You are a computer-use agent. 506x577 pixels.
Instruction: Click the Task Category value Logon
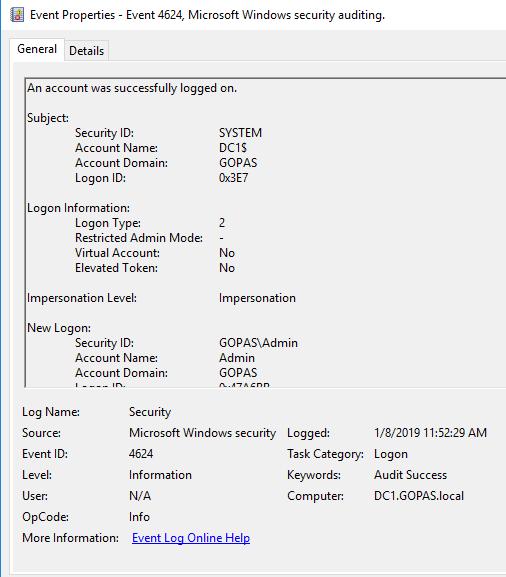[391, 454]
